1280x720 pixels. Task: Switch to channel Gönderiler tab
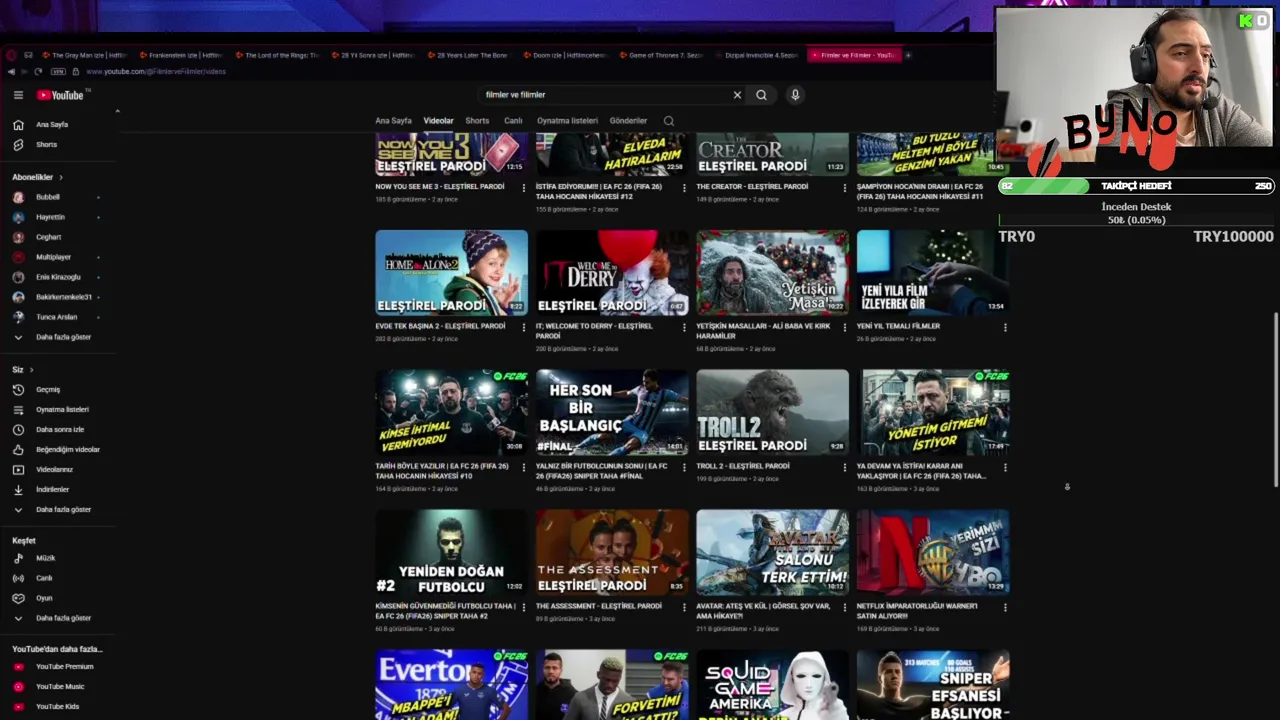(628, 121)
